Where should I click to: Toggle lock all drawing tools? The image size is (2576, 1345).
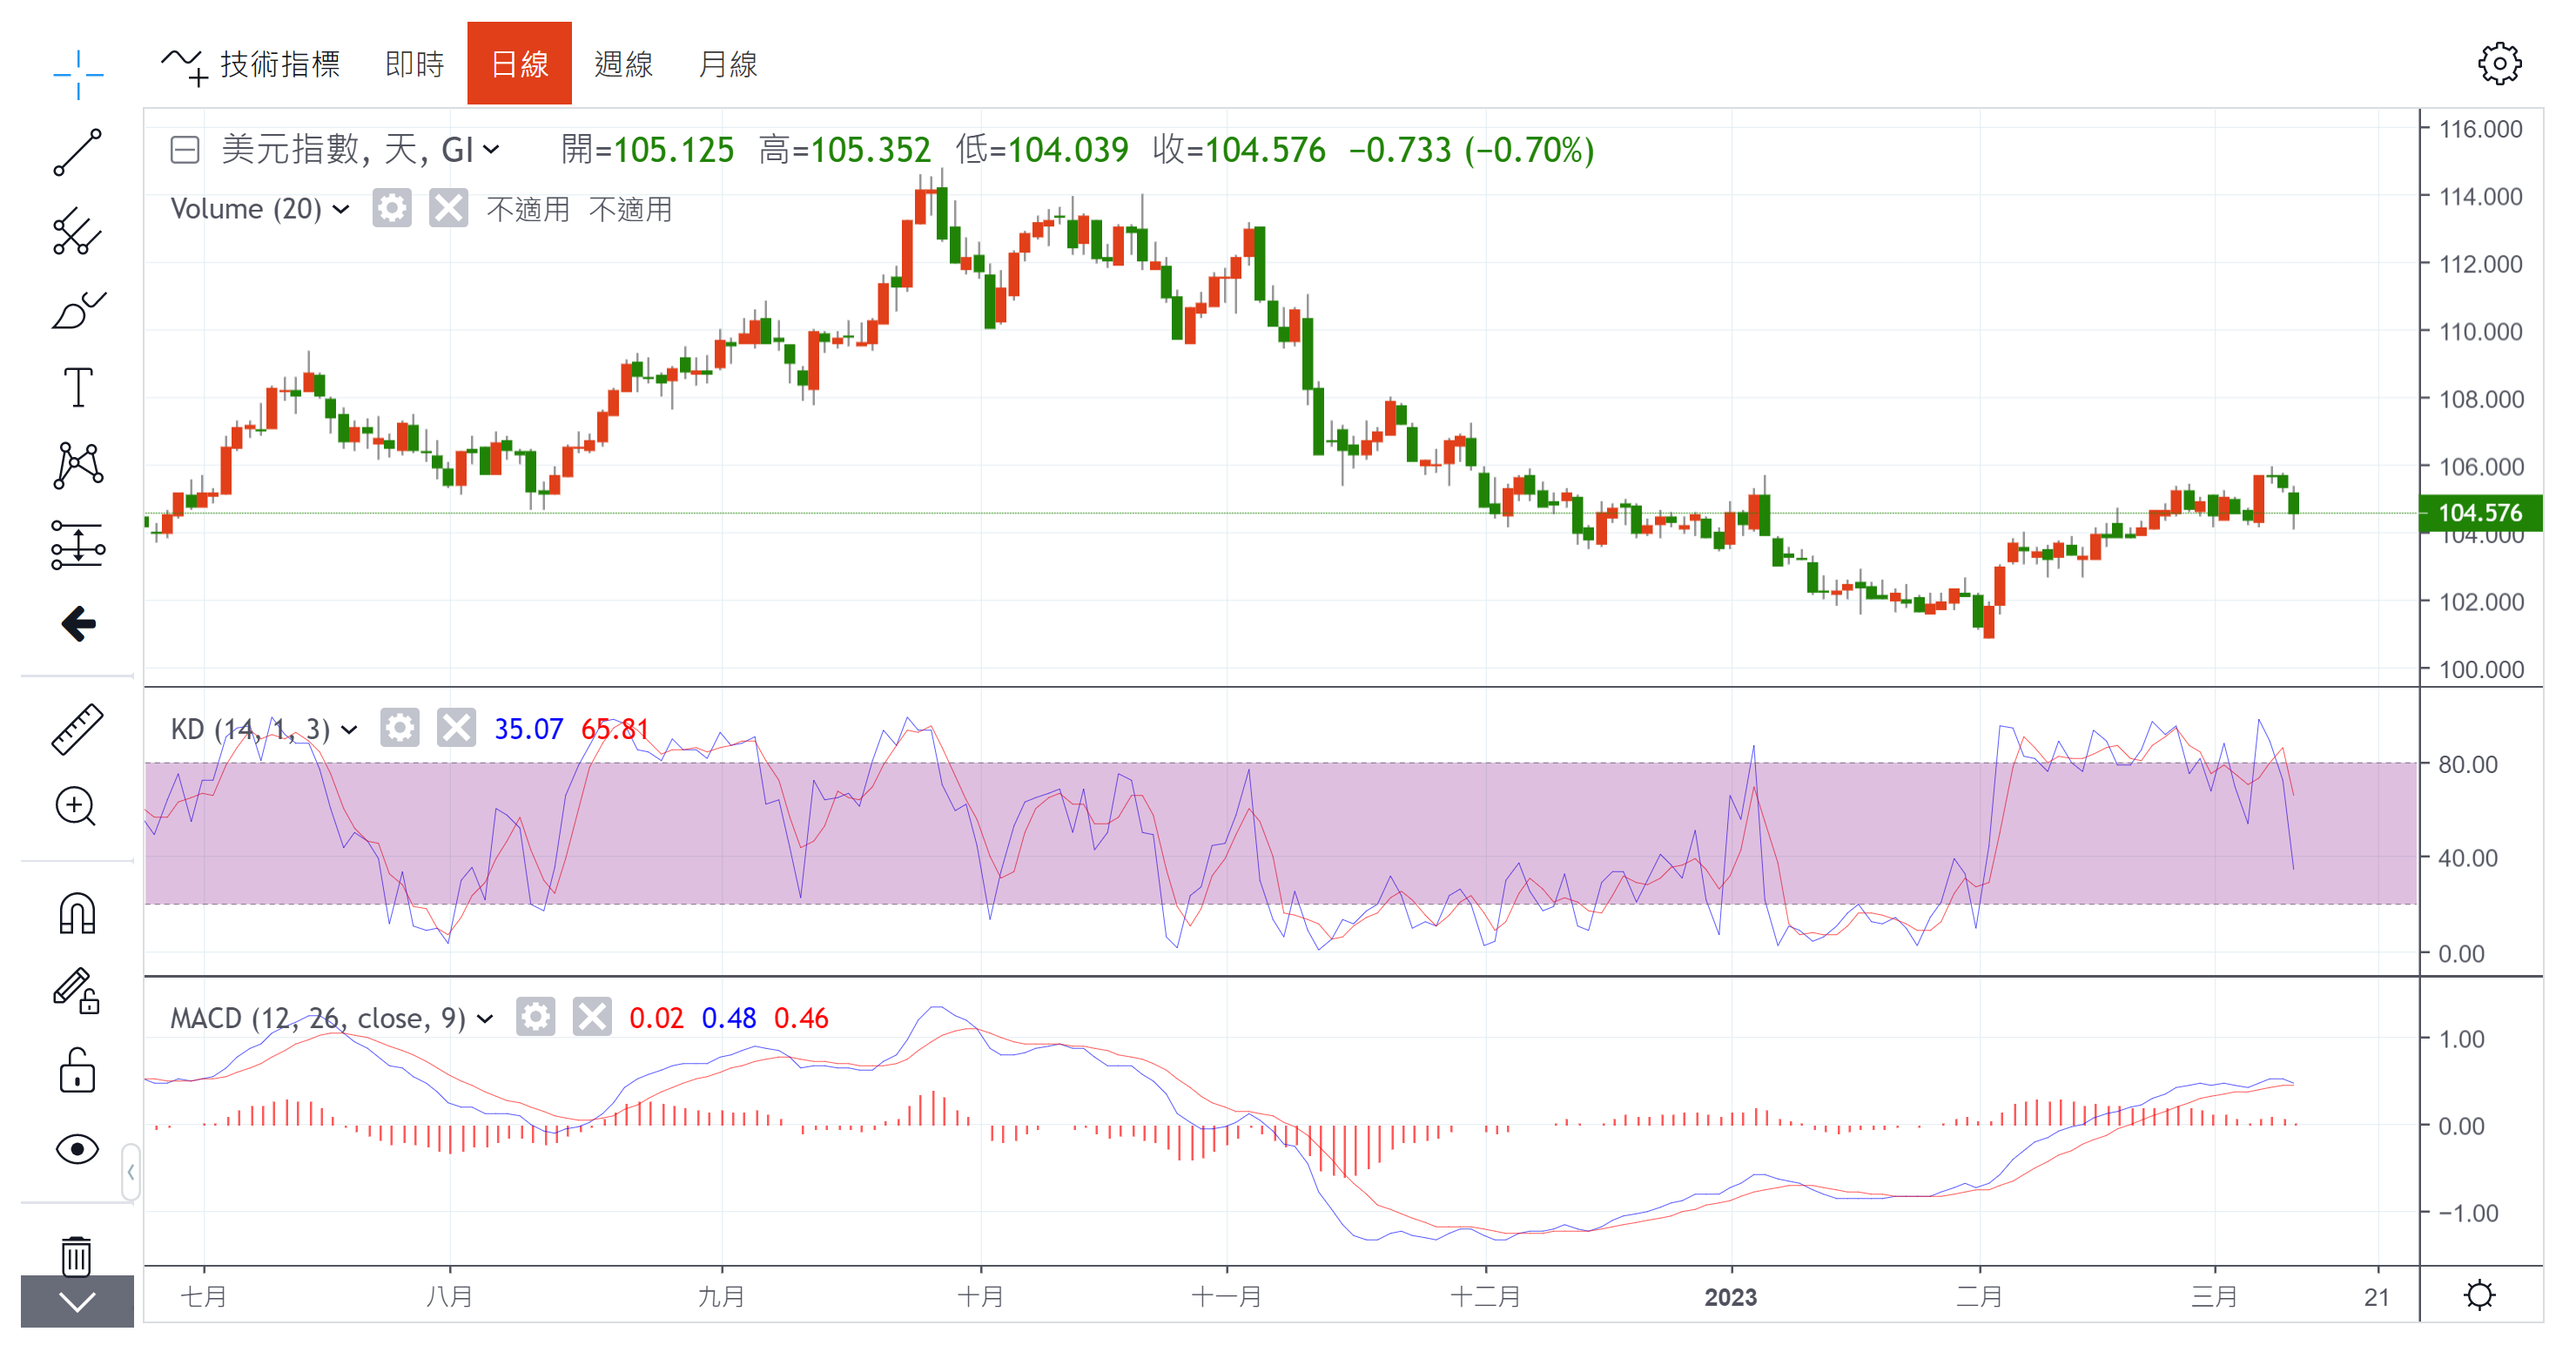(77, 1071)
